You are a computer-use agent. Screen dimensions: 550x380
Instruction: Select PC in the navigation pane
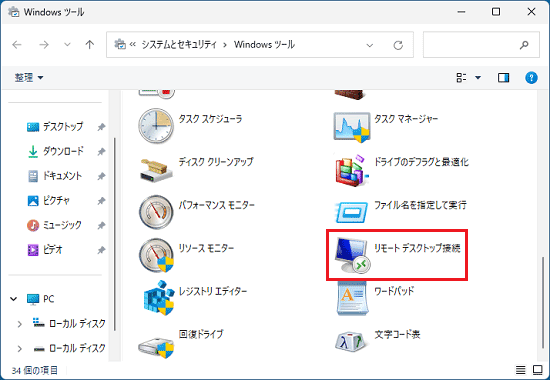pos(41,299)
